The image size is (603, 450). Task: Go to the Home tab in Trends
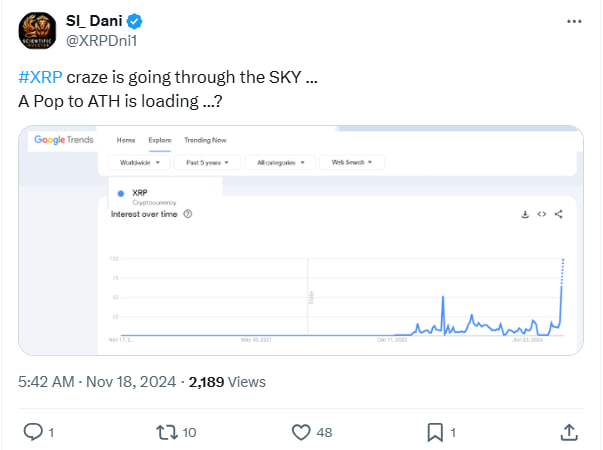pos(126,140)
